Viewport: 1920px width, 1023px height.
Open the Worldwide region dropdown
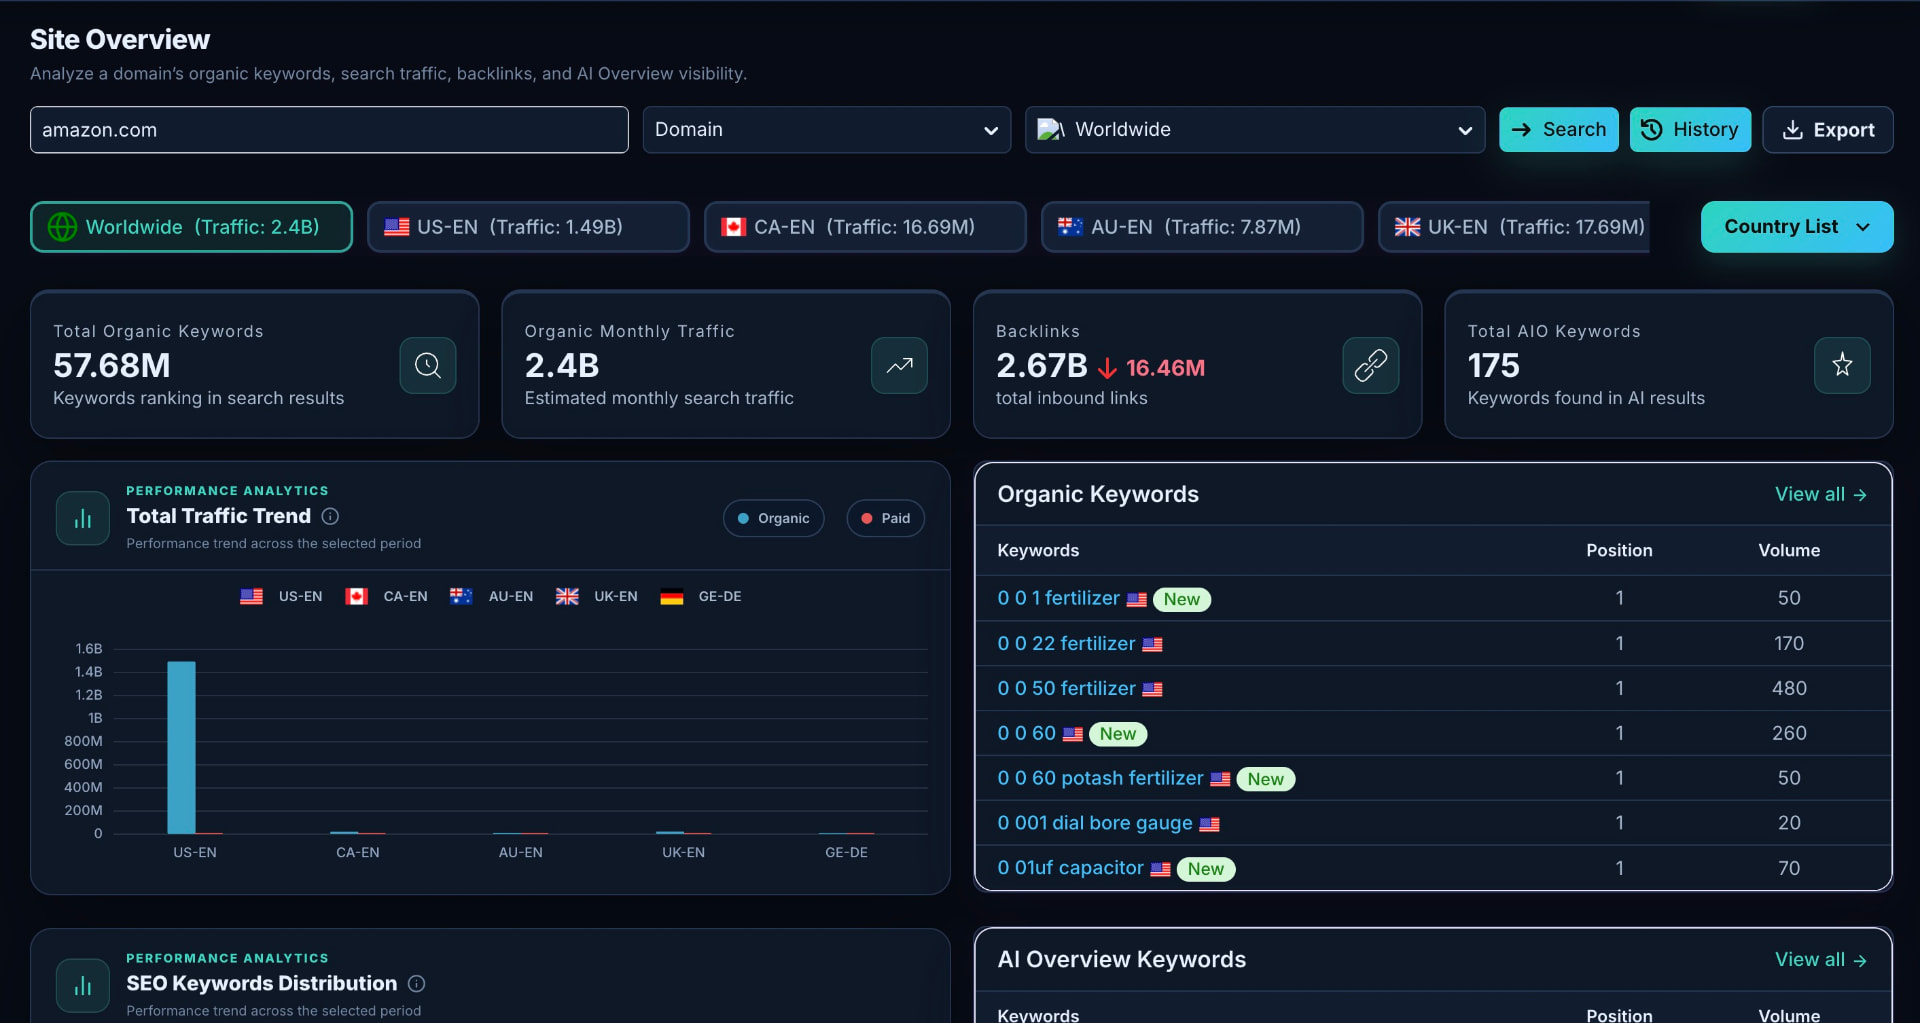click(x=1255, y=130)
